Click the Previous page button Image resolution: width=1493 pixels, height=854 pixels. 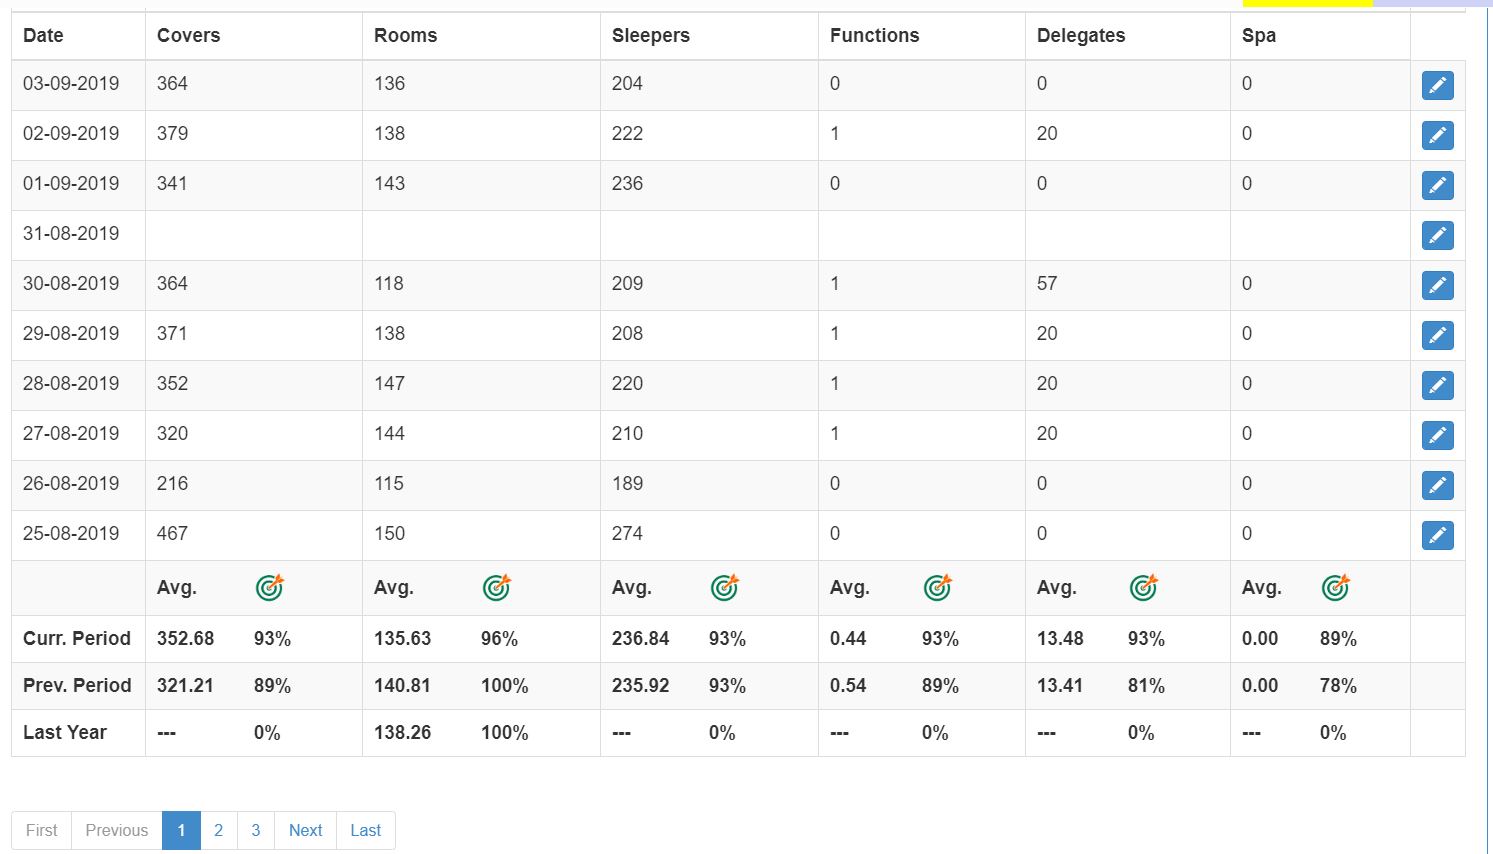[x=116, y=830]
